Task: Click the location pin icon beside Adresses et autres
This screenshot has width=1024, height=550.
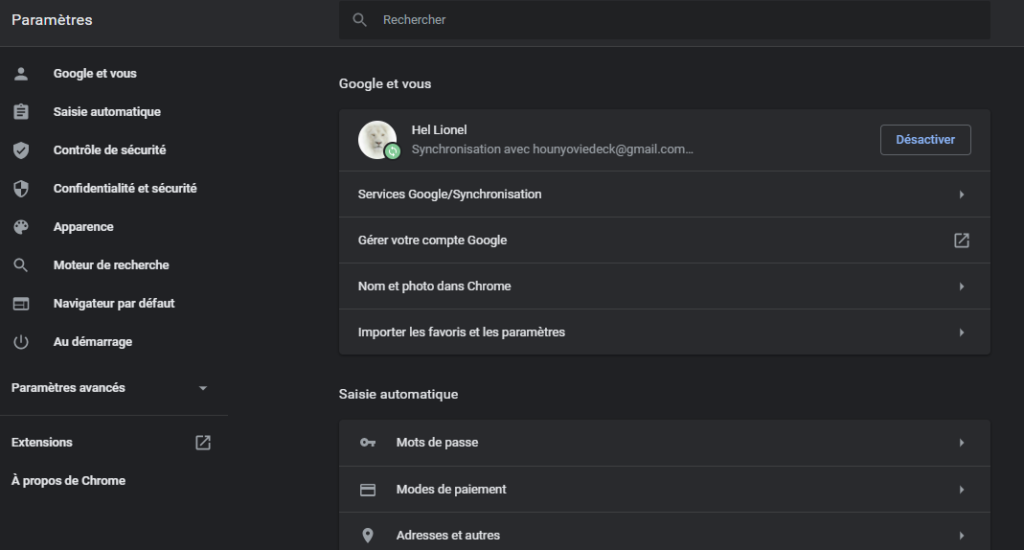Action: pos(368,536)
